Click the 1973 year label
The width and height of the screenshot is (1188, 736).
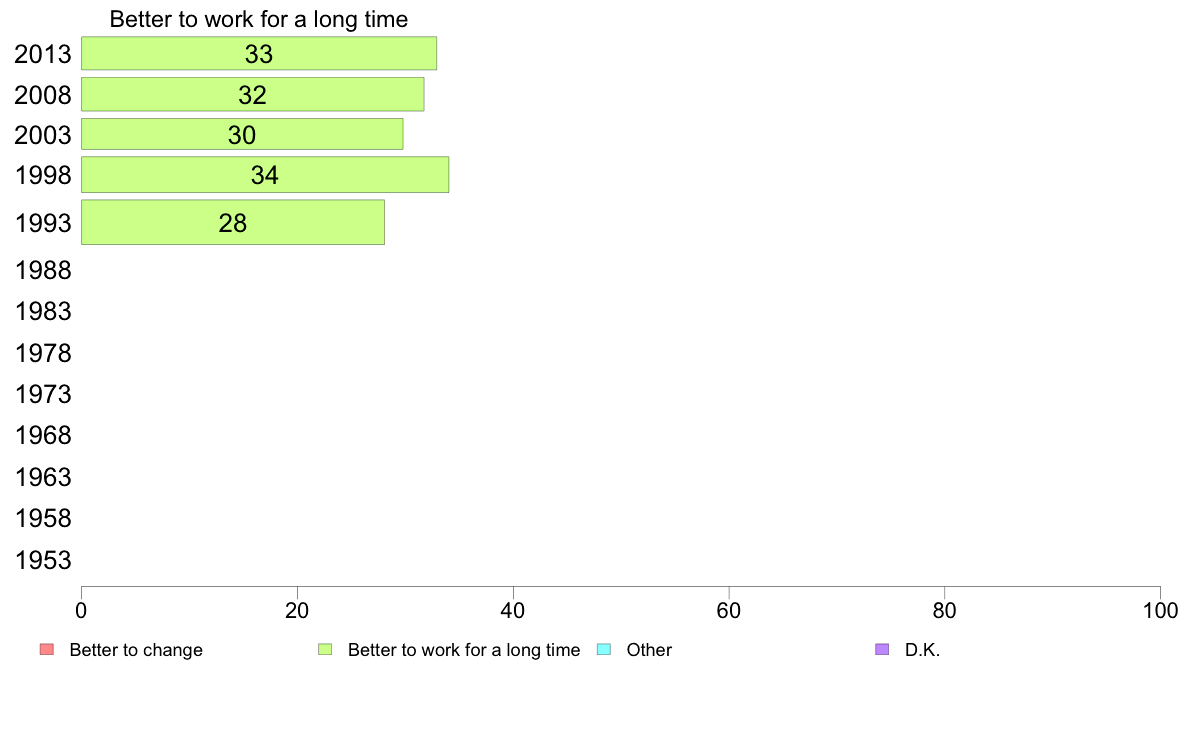pyautogui.click(x=42, y=394)
